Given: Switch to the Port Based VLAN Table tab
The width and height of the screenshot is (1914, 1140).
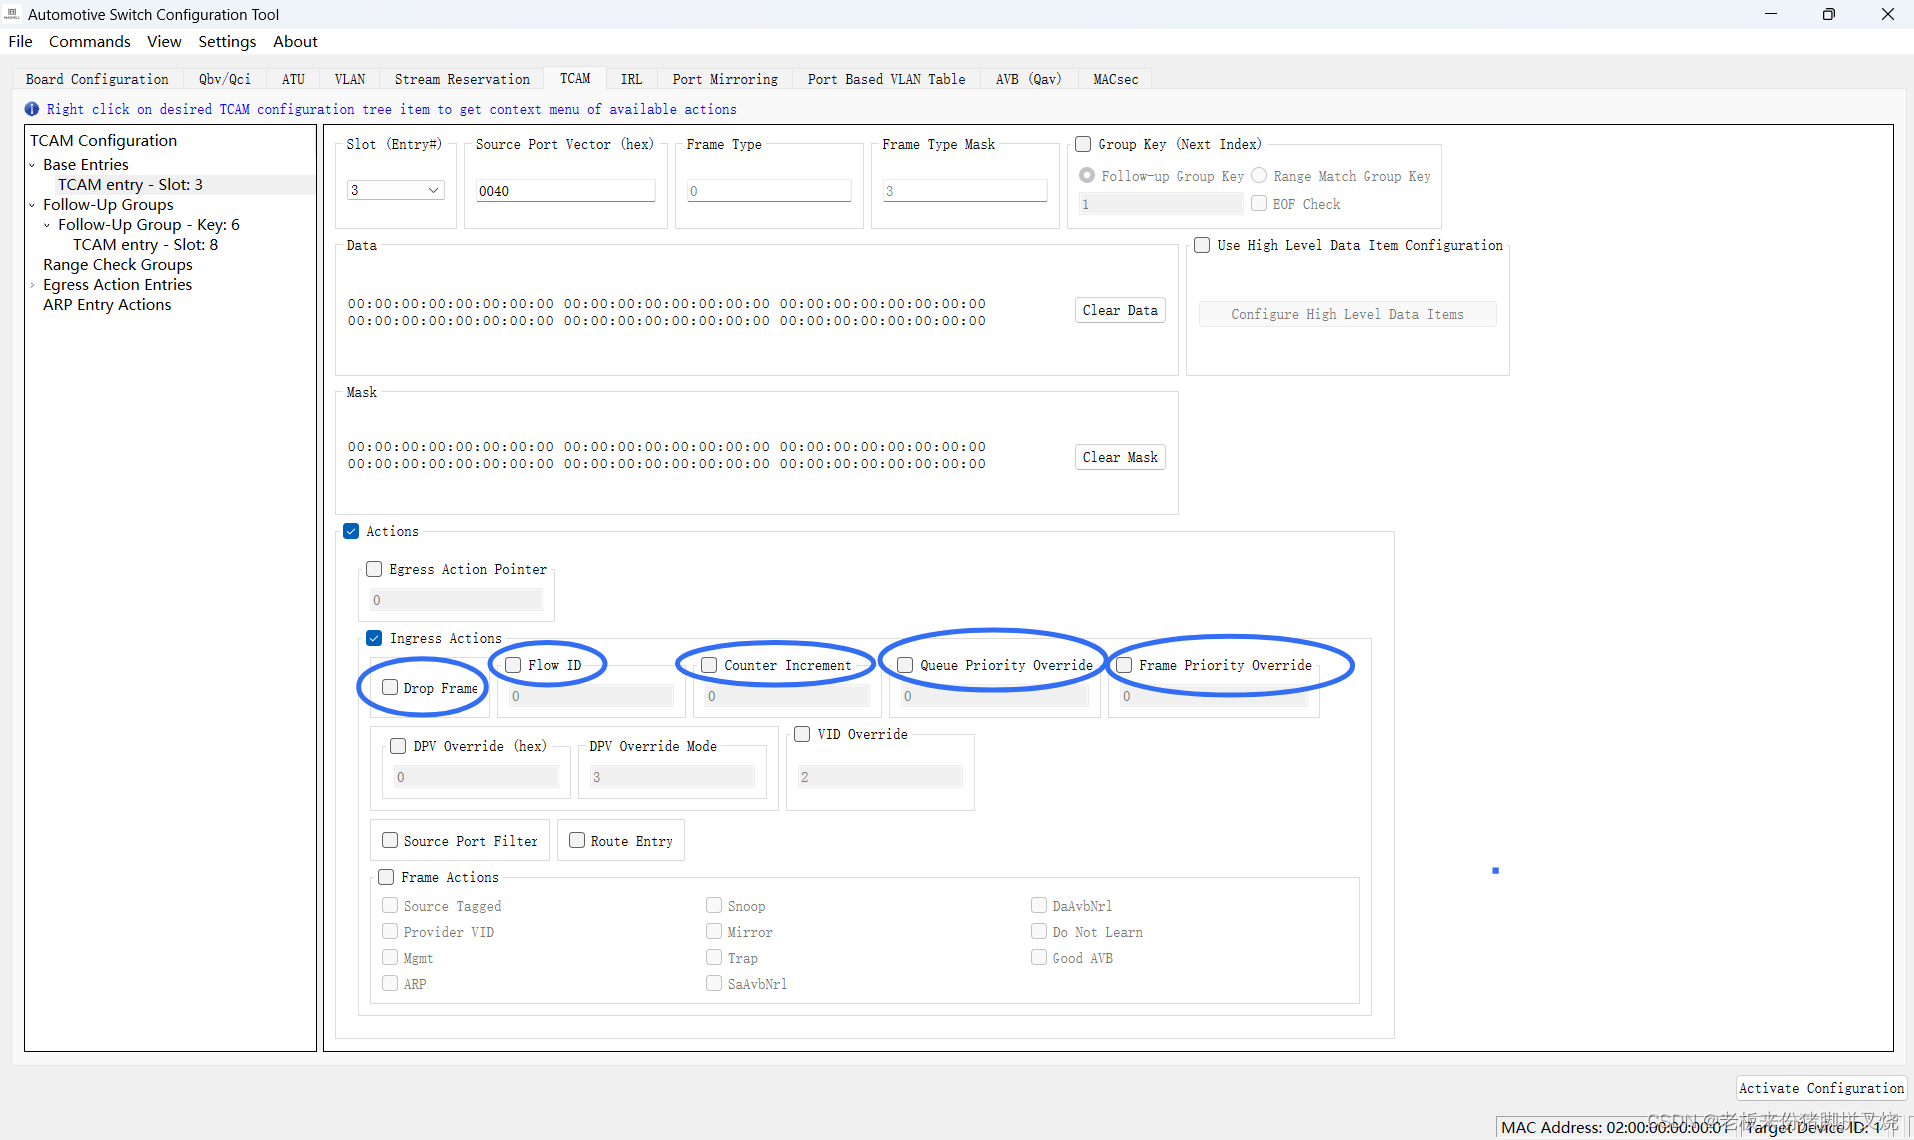Looking at the screenshot, I should tap(886, 79).
